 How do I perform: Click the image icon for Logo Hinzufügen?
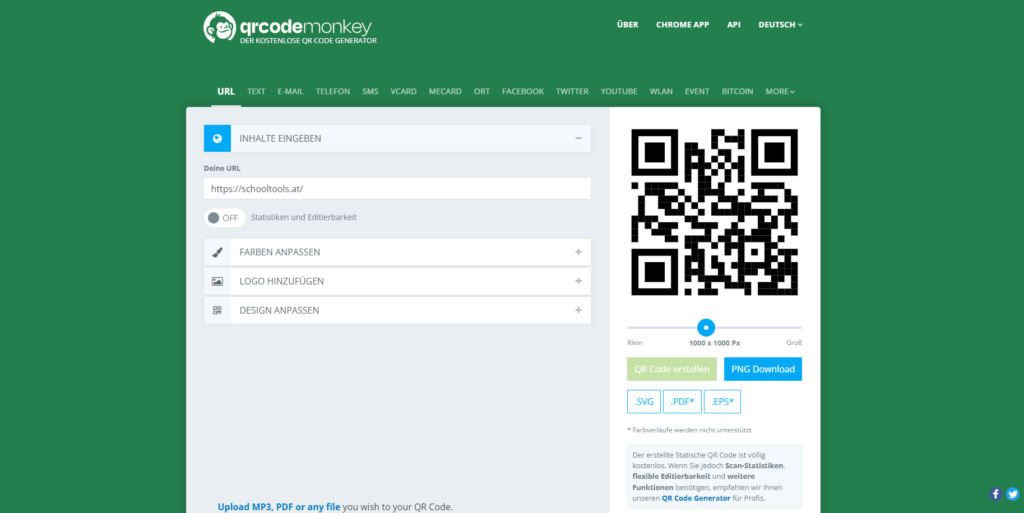pos(217,281)
